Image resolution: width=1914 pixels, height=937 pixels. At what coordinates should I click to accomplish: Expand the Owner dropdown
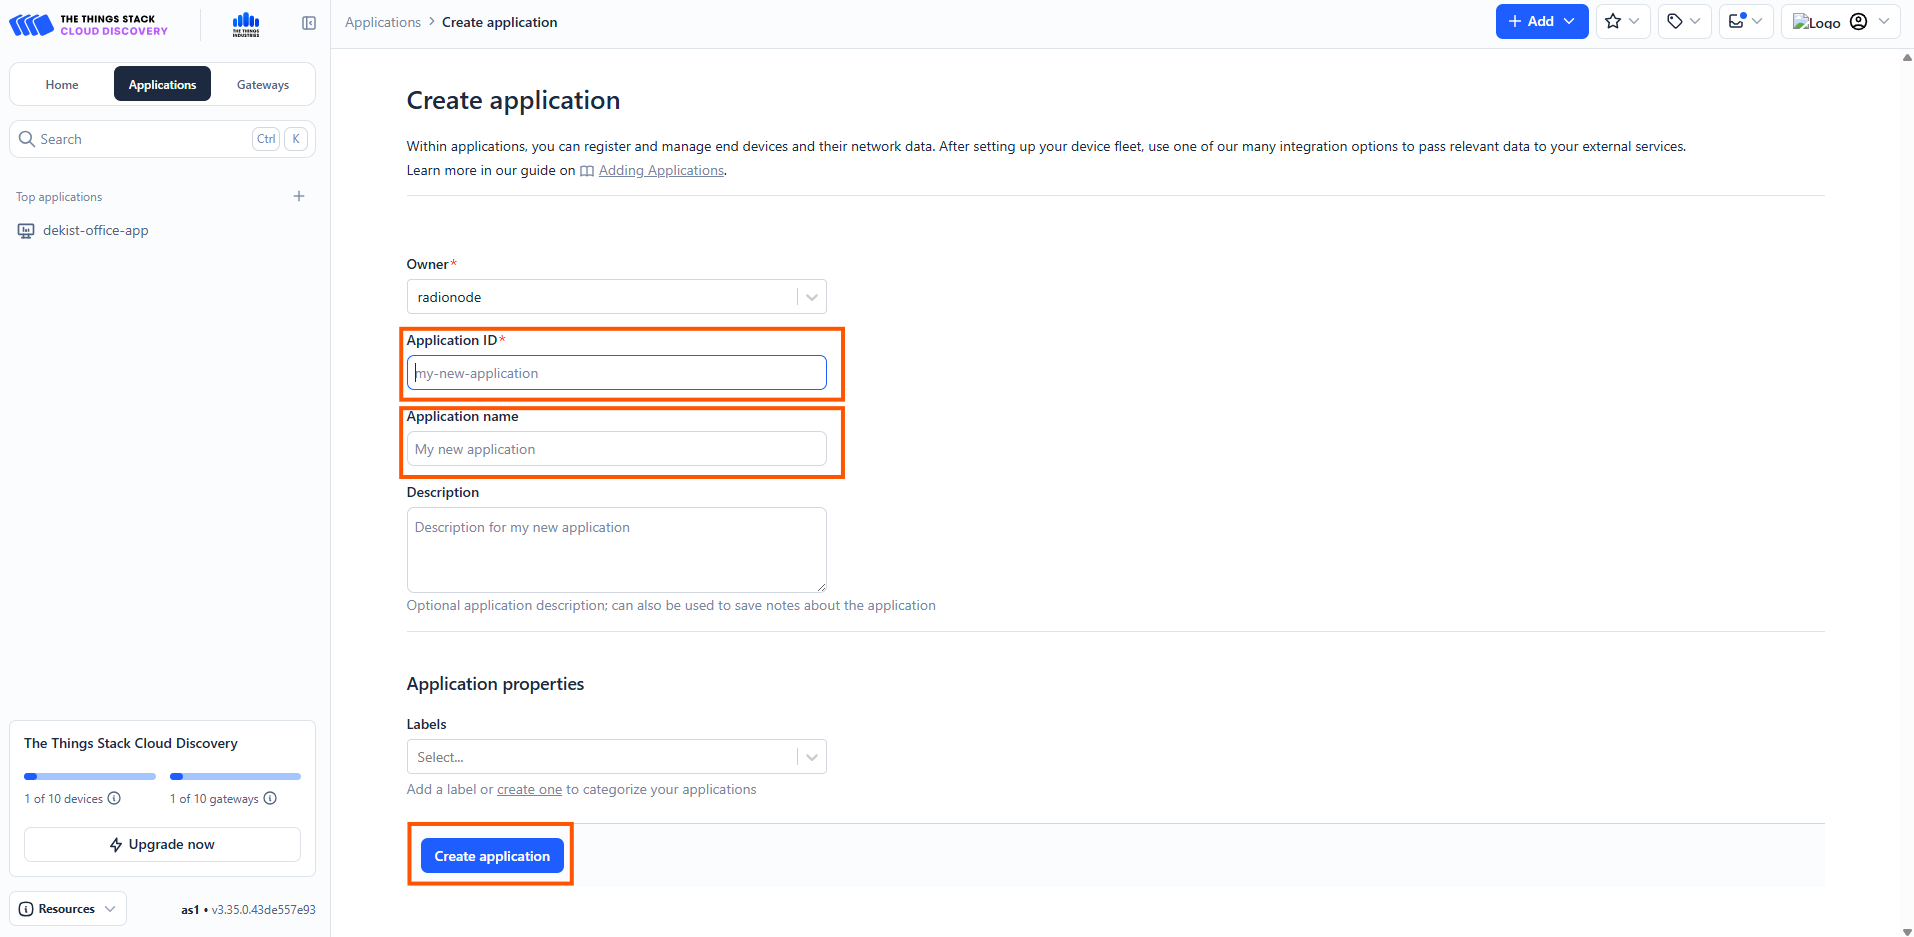[x=811, y=297]
